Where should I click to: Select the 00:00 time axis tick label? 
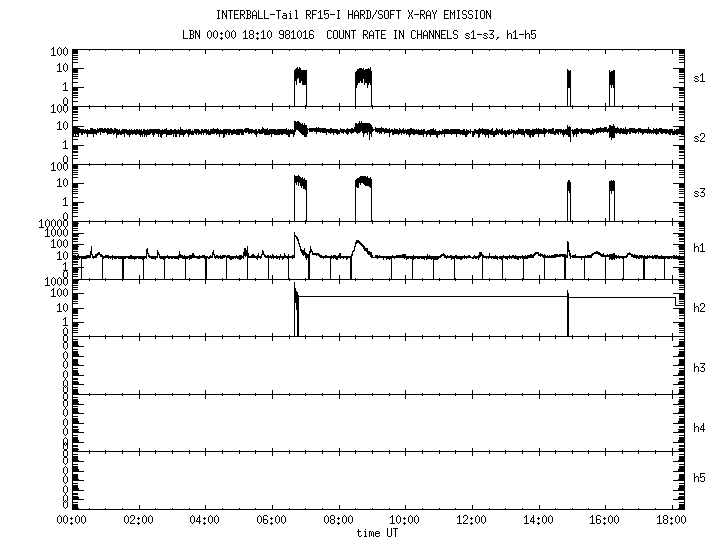point(70,520)
